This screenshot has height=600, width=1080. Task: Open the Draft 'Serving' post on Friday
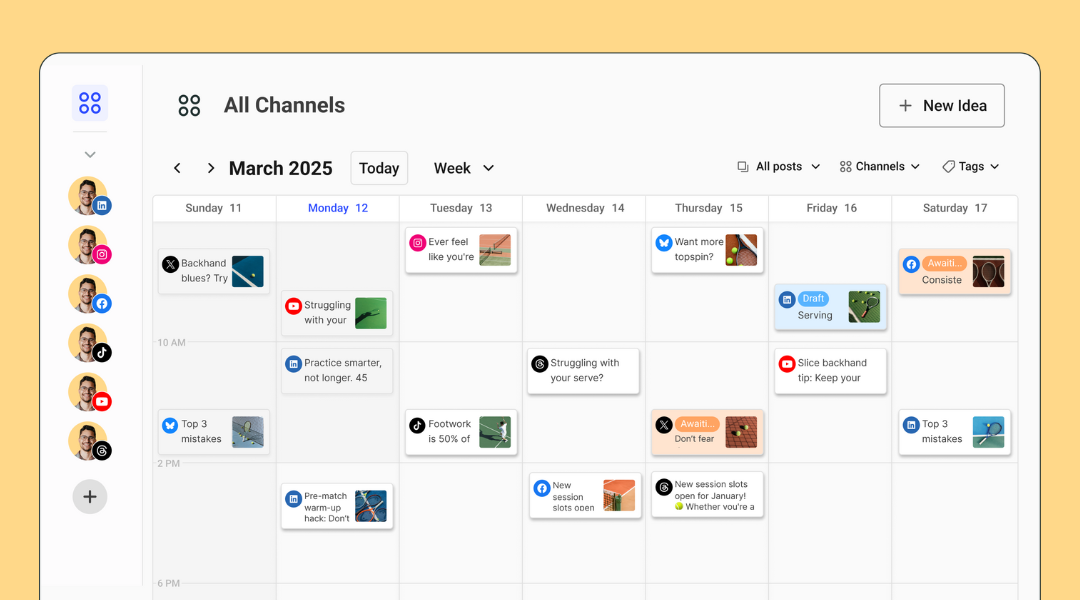pos(830,307)
